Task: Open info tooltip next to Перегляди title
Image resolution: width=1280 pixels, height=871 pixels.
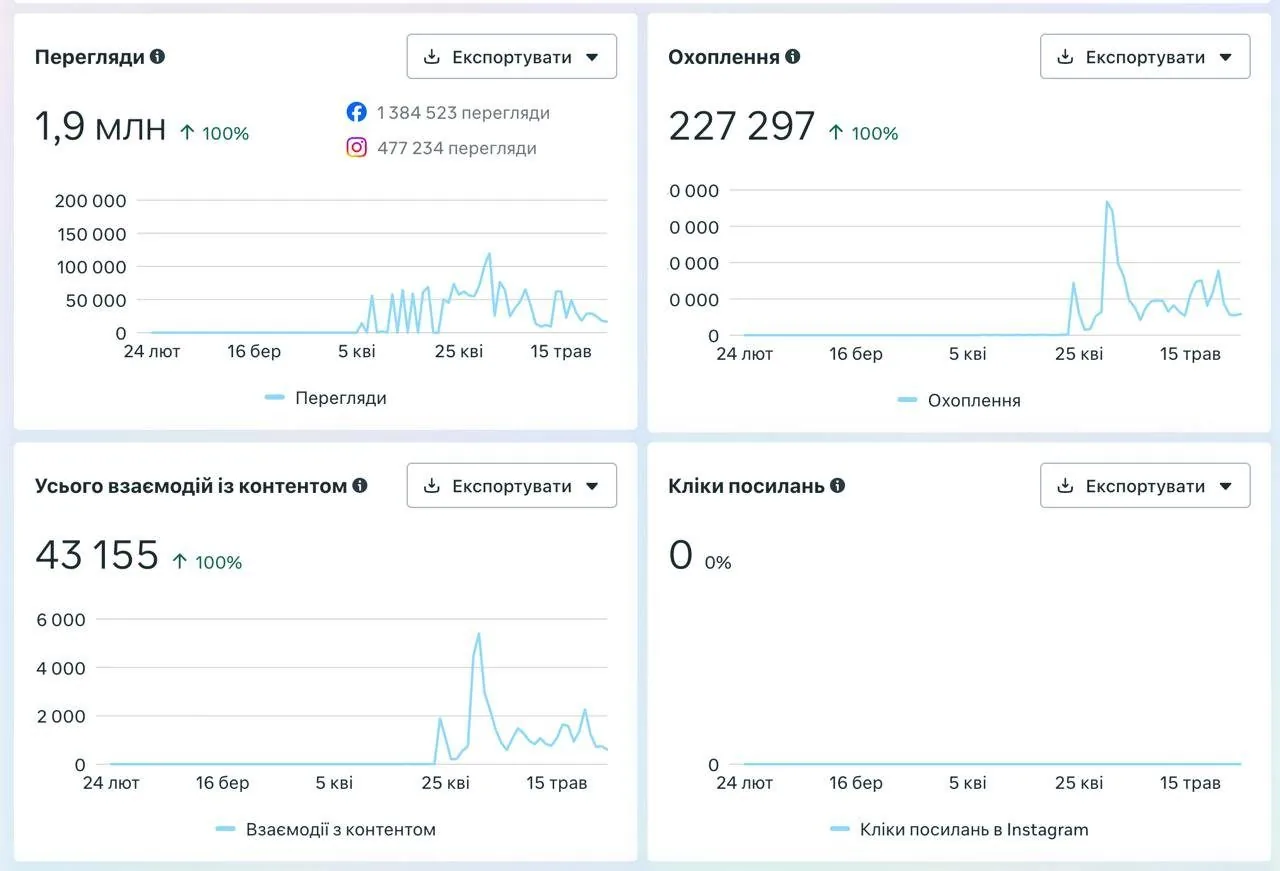Action: [157, 57]
